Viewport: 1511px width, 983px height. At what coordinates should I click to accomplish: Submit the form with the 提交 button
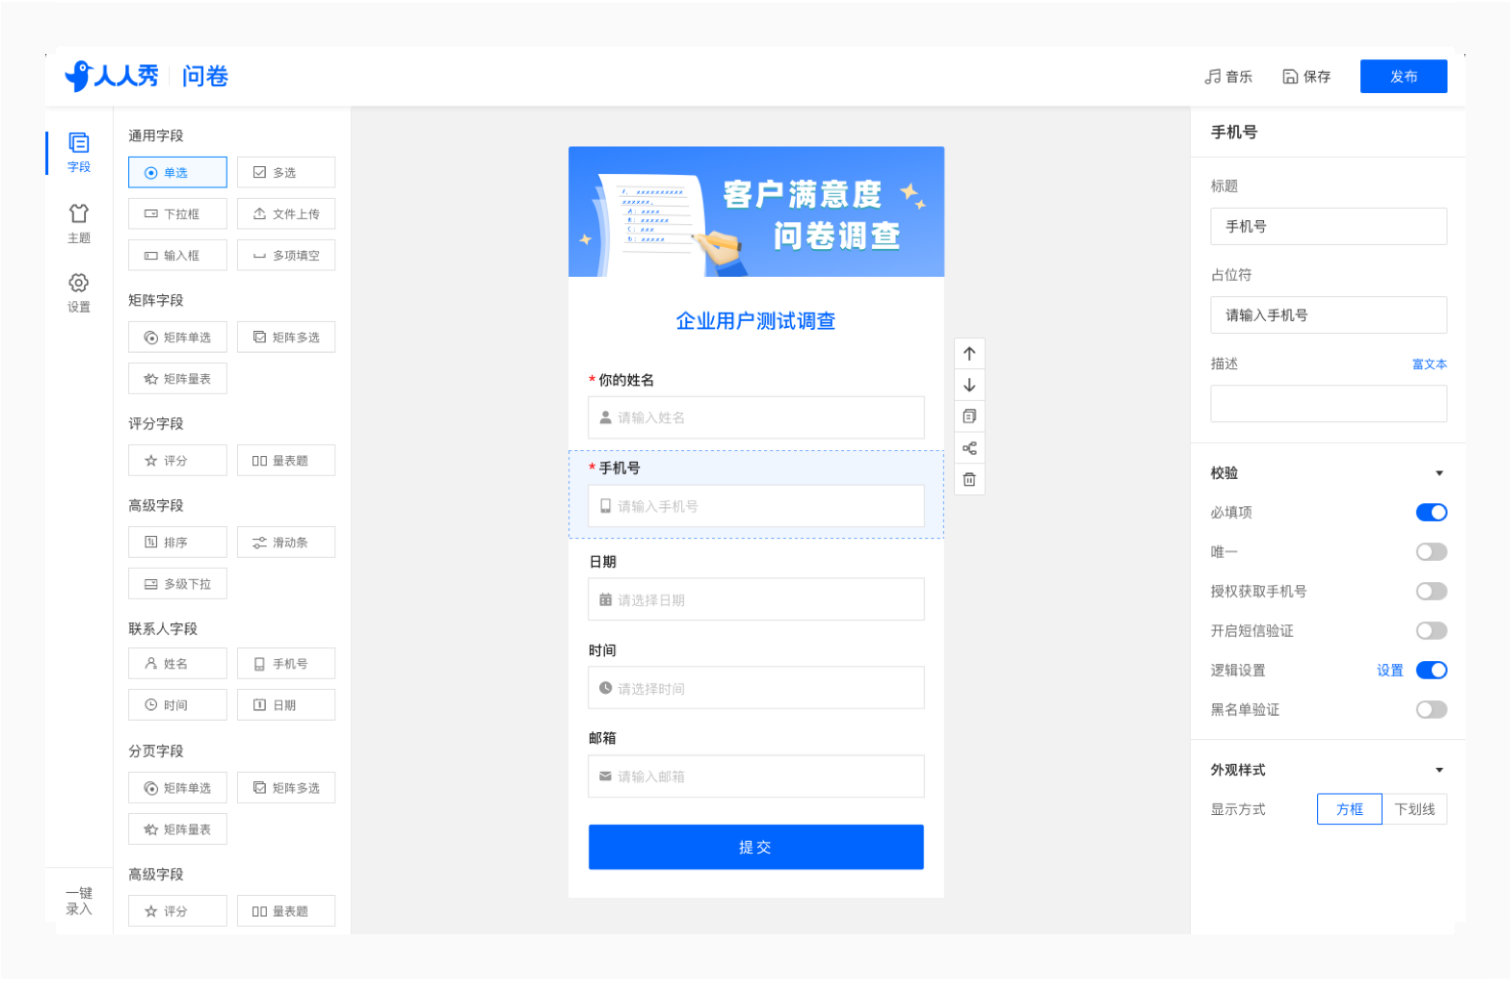[756, 847]
